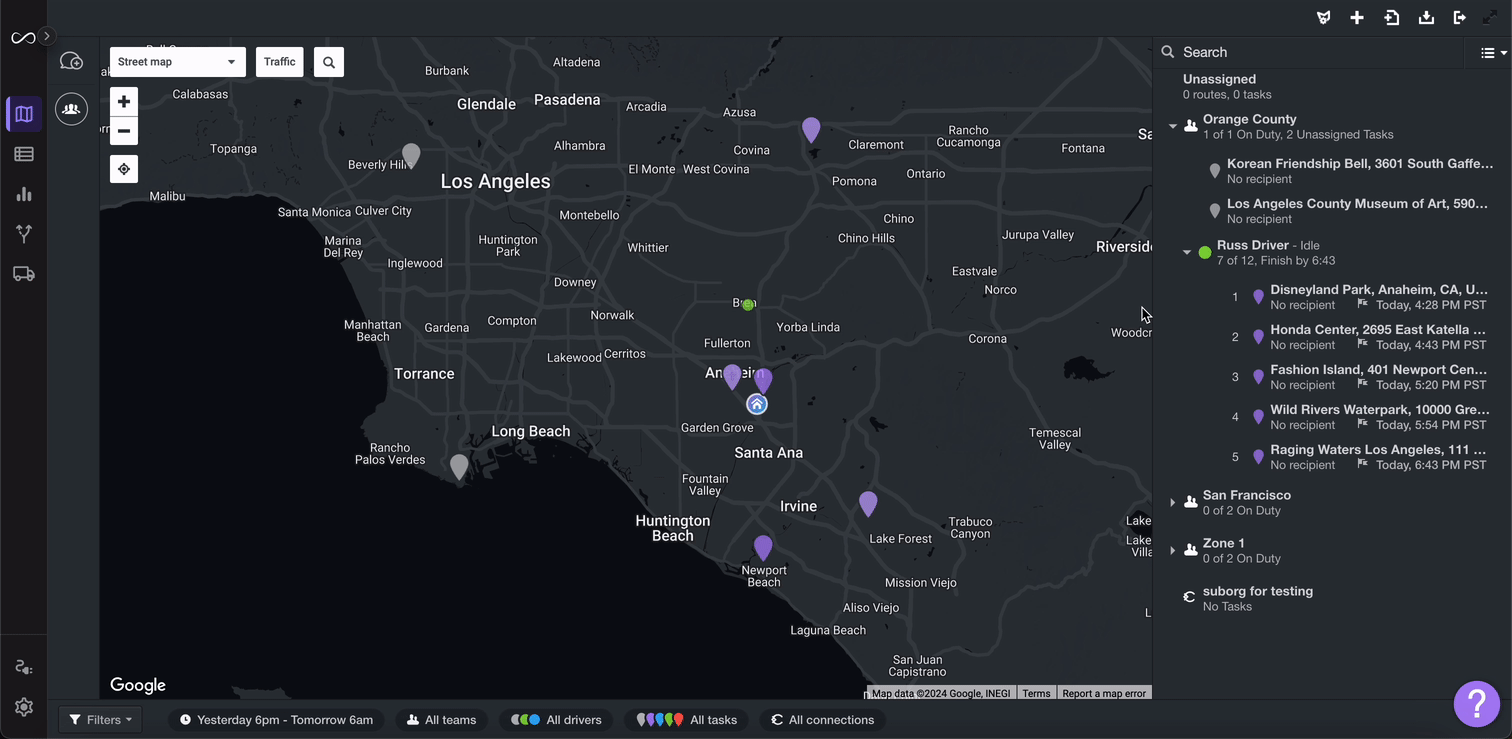Open the All drivers filter
The height and width of the screenshot is (739, 1512).
pos(557,720)
